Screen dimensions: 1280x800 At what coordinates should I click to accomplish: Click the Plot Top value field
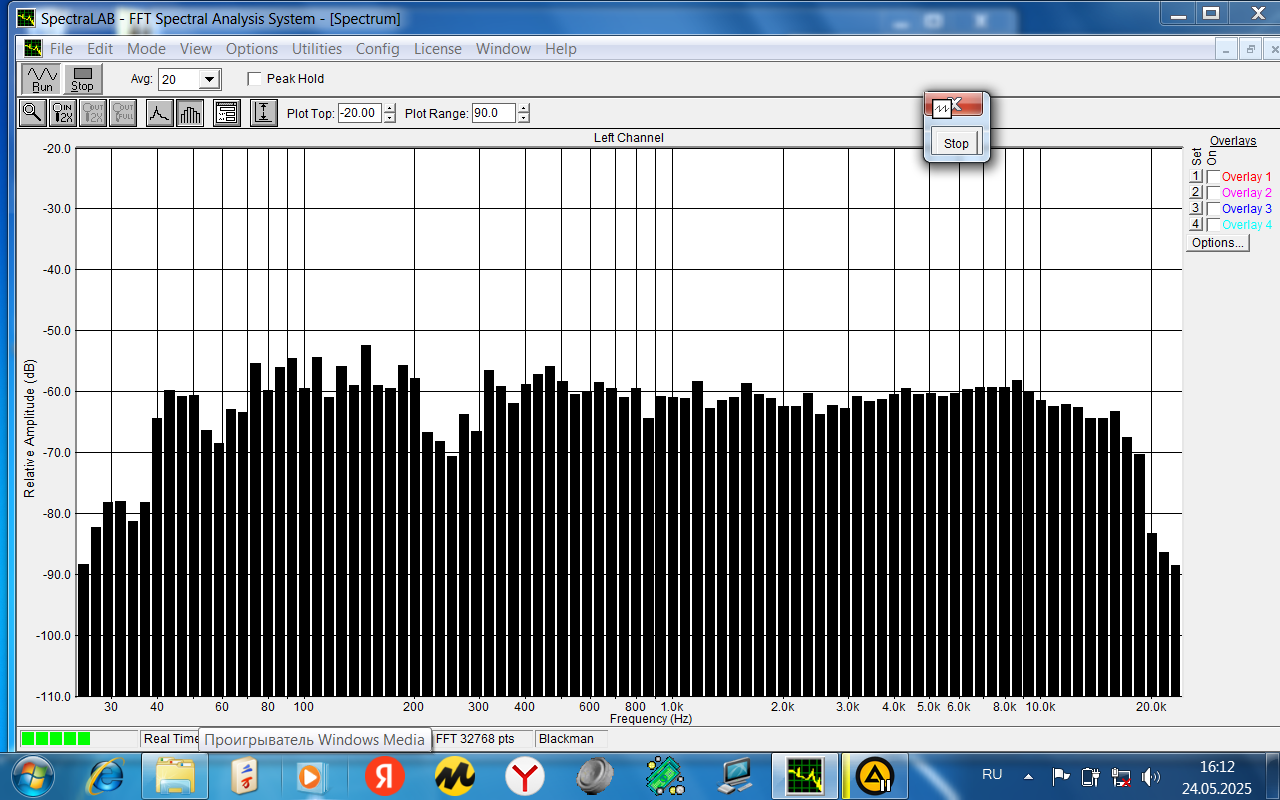360,113
